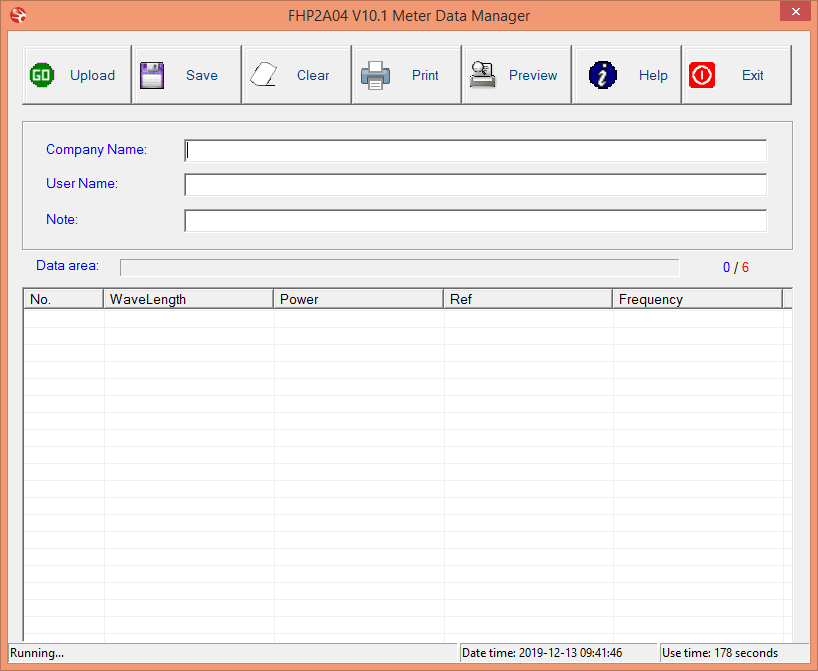Sort by WaveLength column header

tap(188, 299)
